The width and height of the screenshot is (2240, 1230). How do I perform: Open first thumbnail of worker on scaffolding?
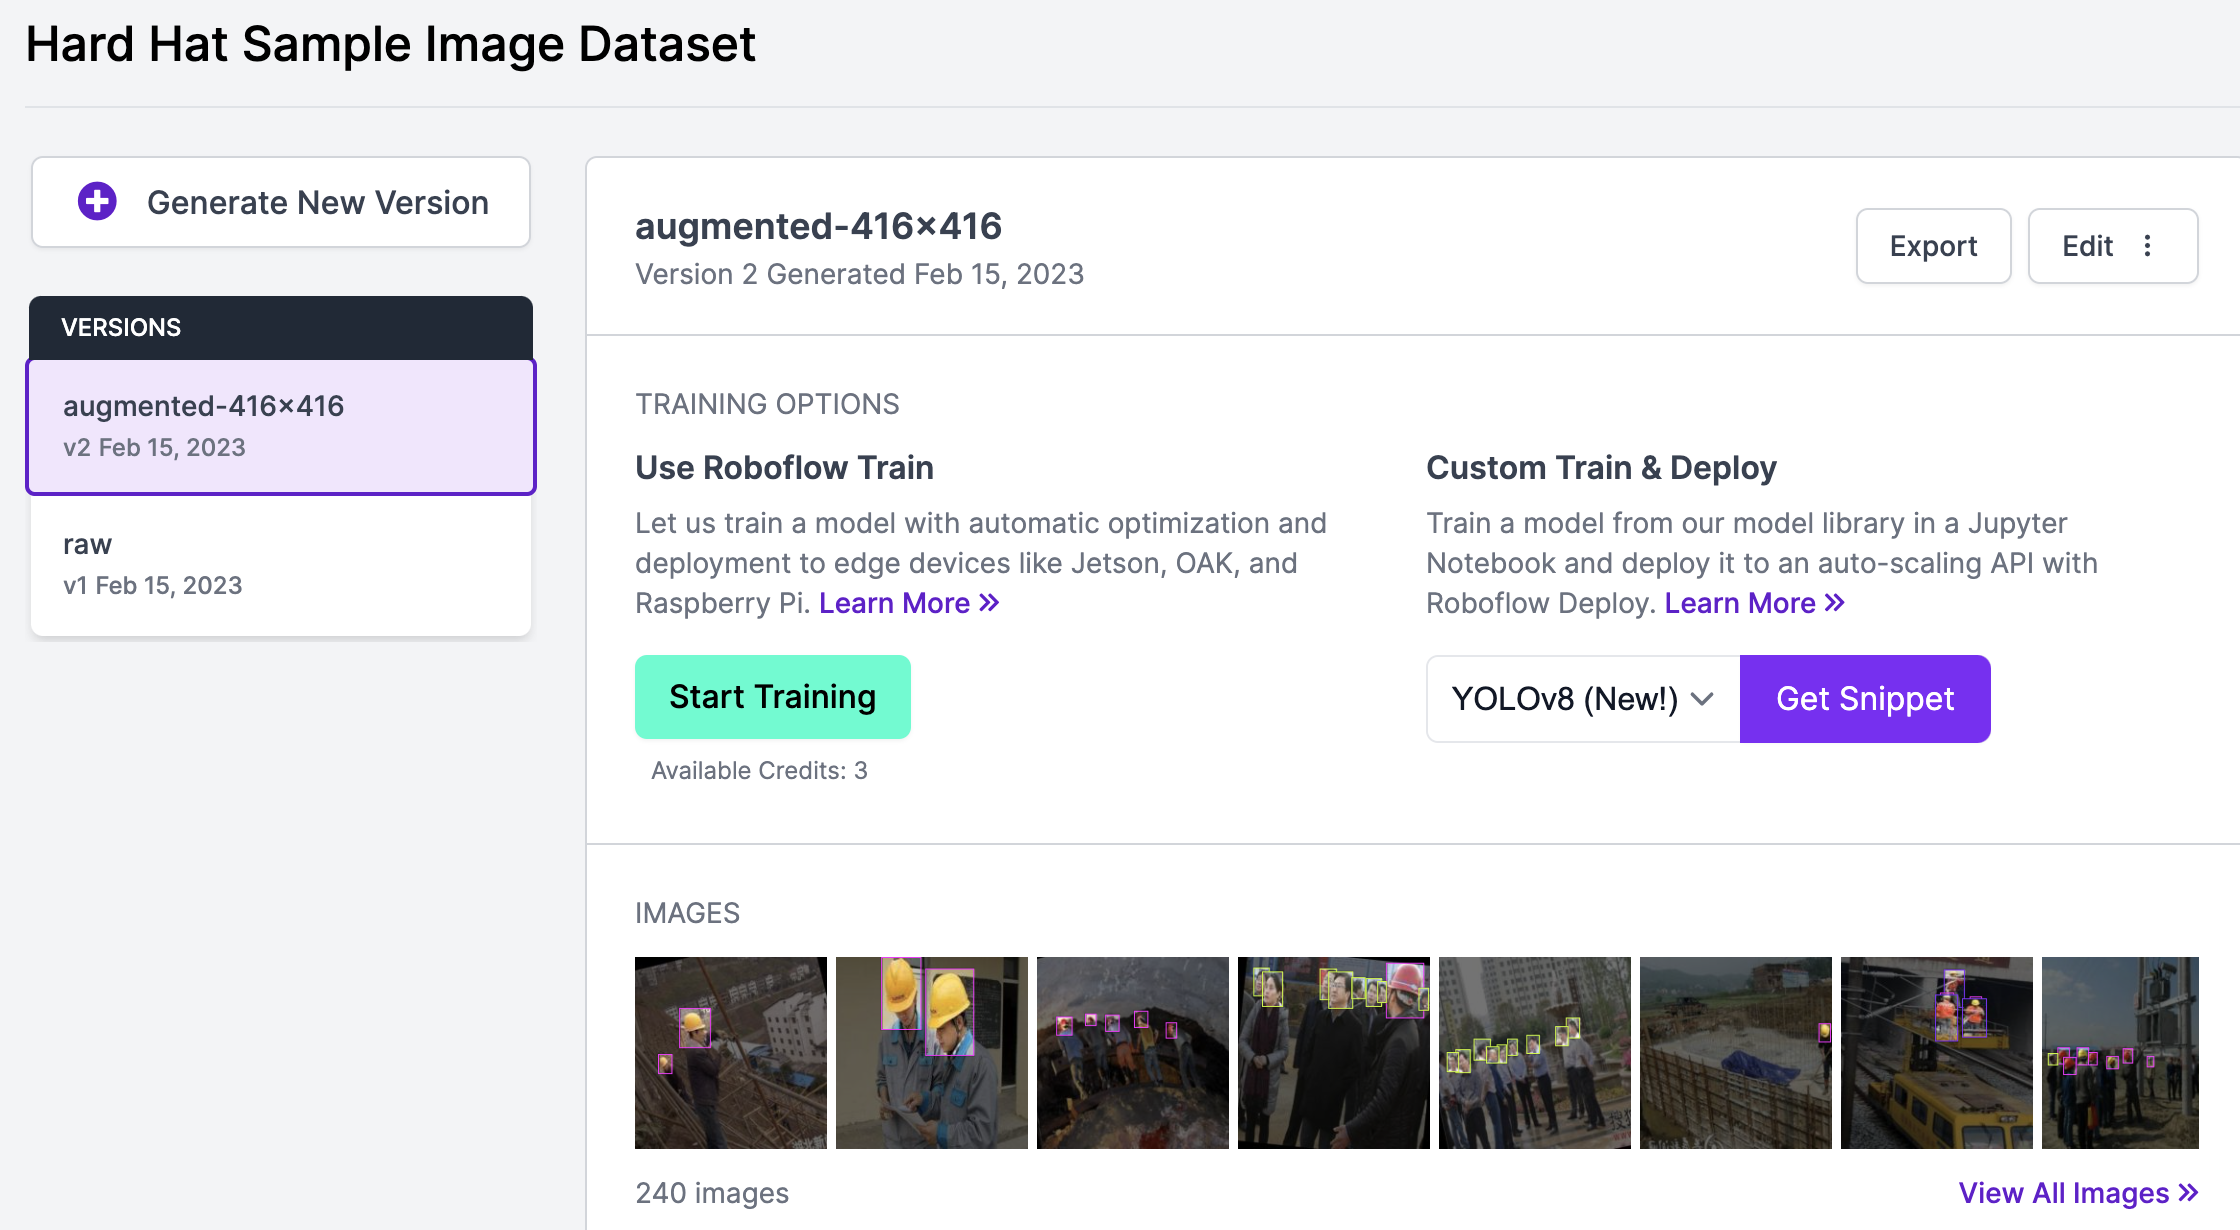[x=730, y=1052]
